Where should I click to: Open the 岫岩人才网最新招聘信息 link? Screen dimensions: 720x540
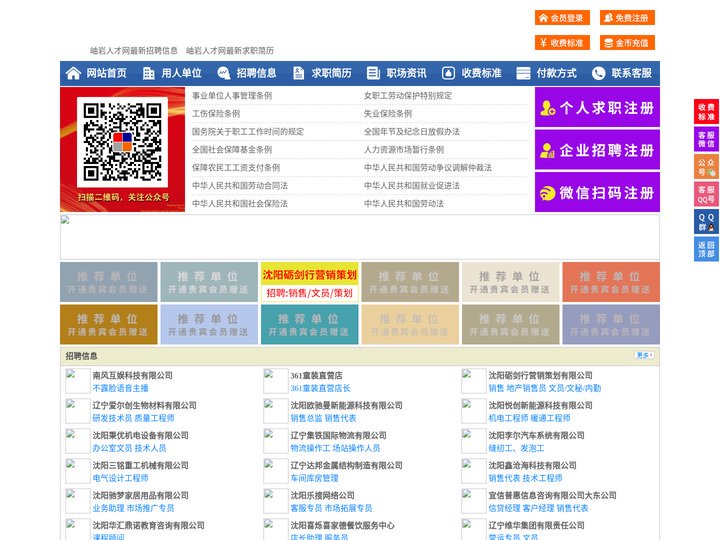(x=134, y=51)
